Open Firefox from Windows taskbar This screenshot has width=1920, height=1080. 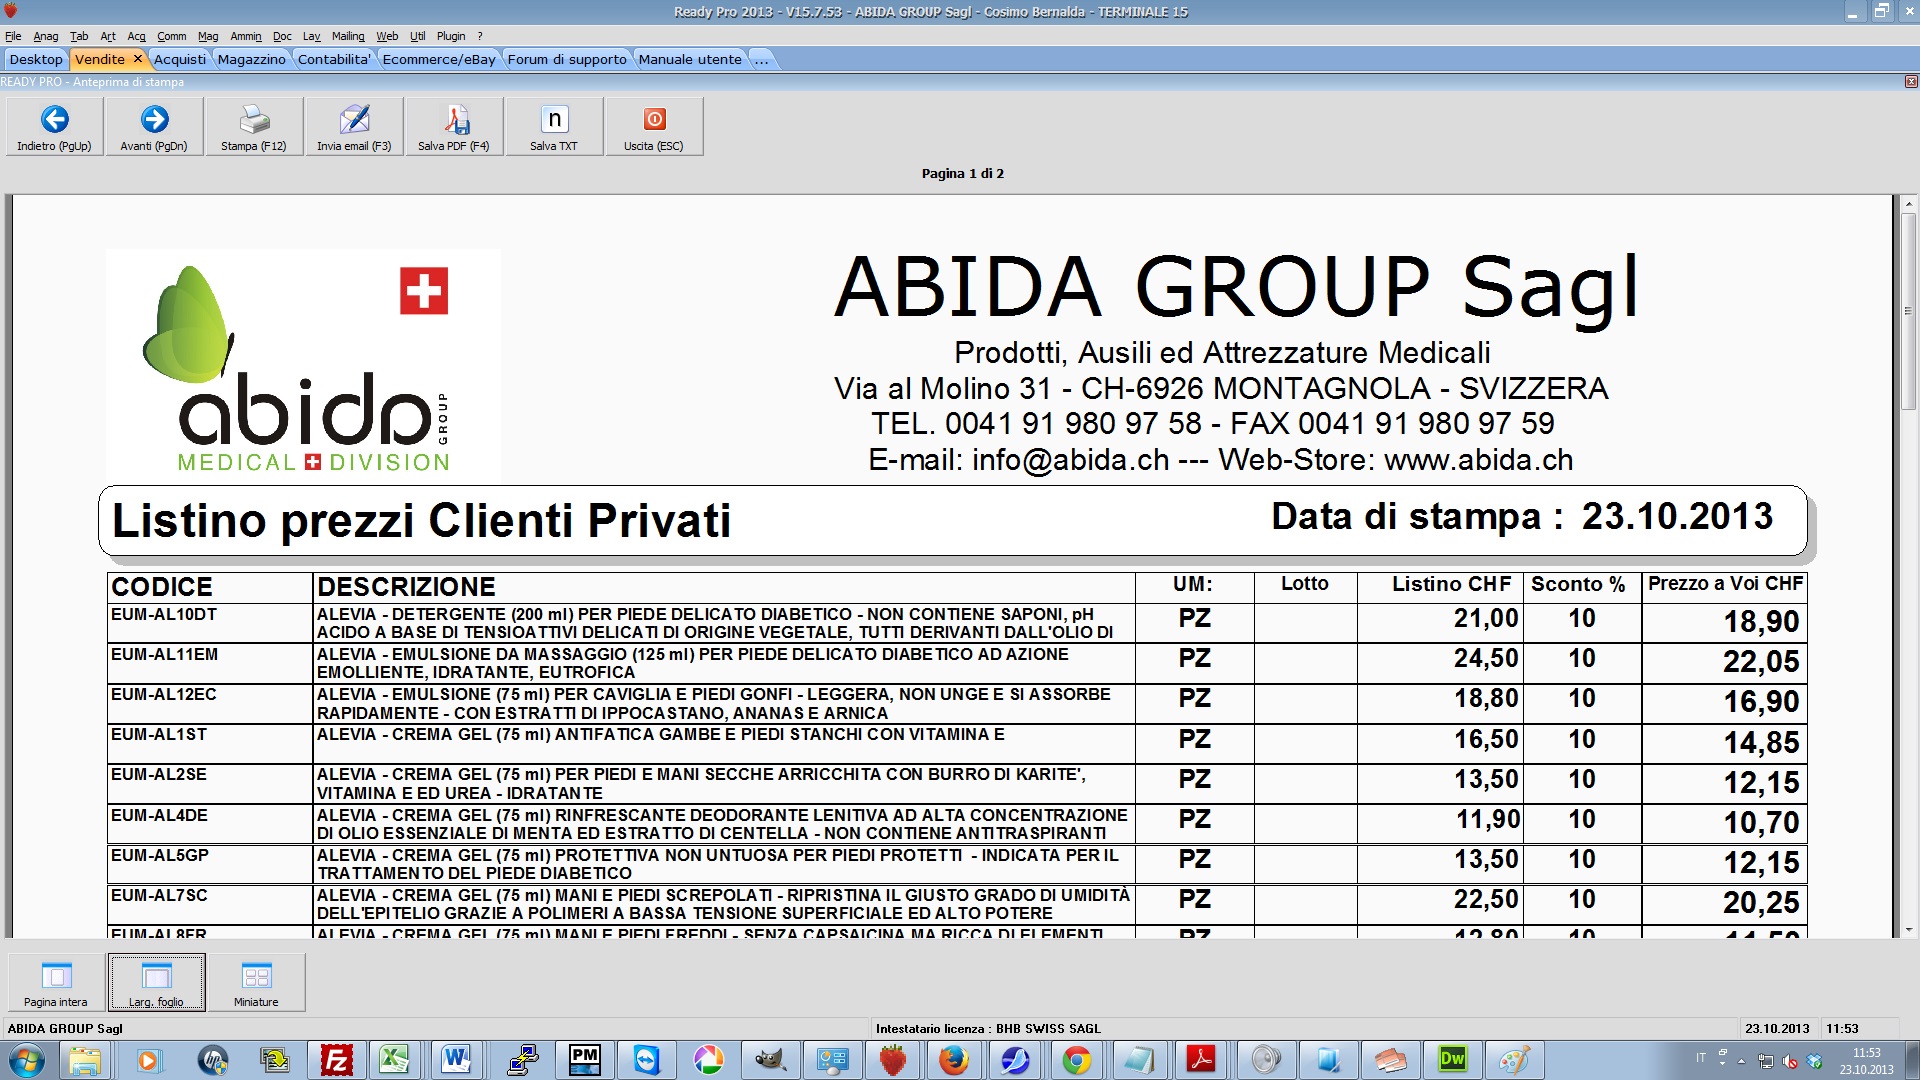pyautogui.click(x=953, y=1059)
